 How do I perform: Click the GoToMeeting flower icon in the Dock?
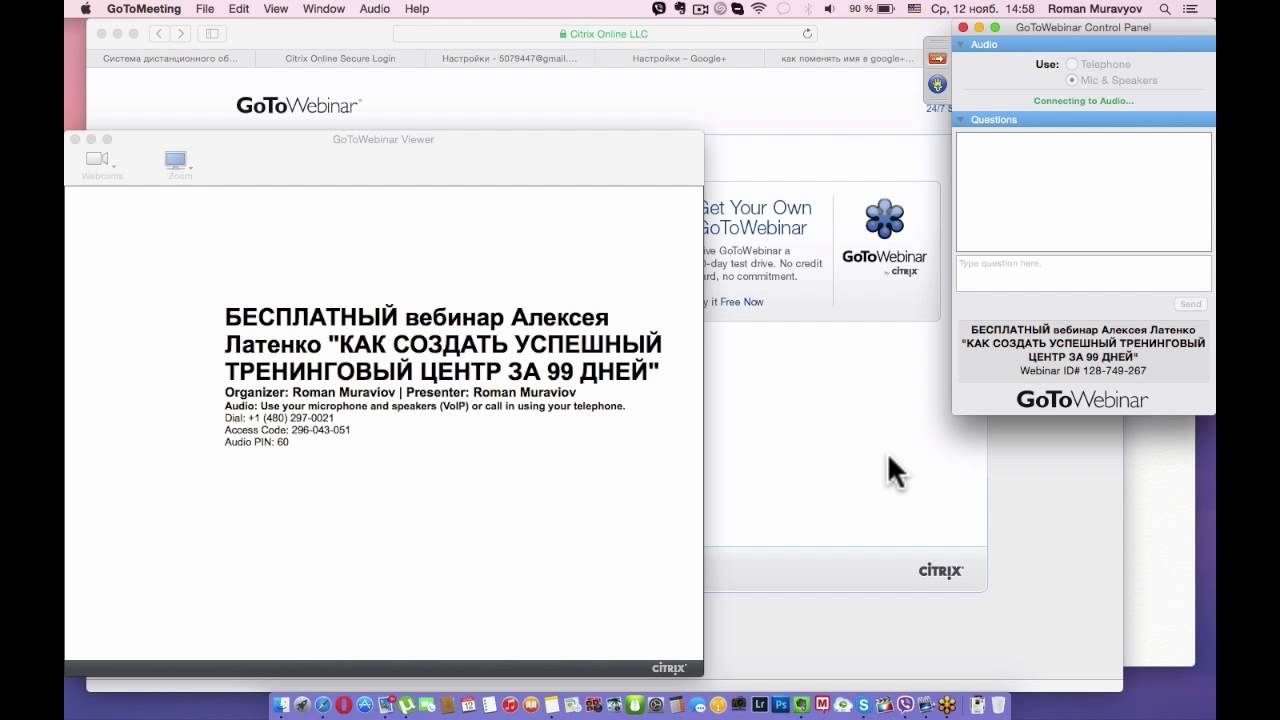pyautogui.click(x=947, y=705)
